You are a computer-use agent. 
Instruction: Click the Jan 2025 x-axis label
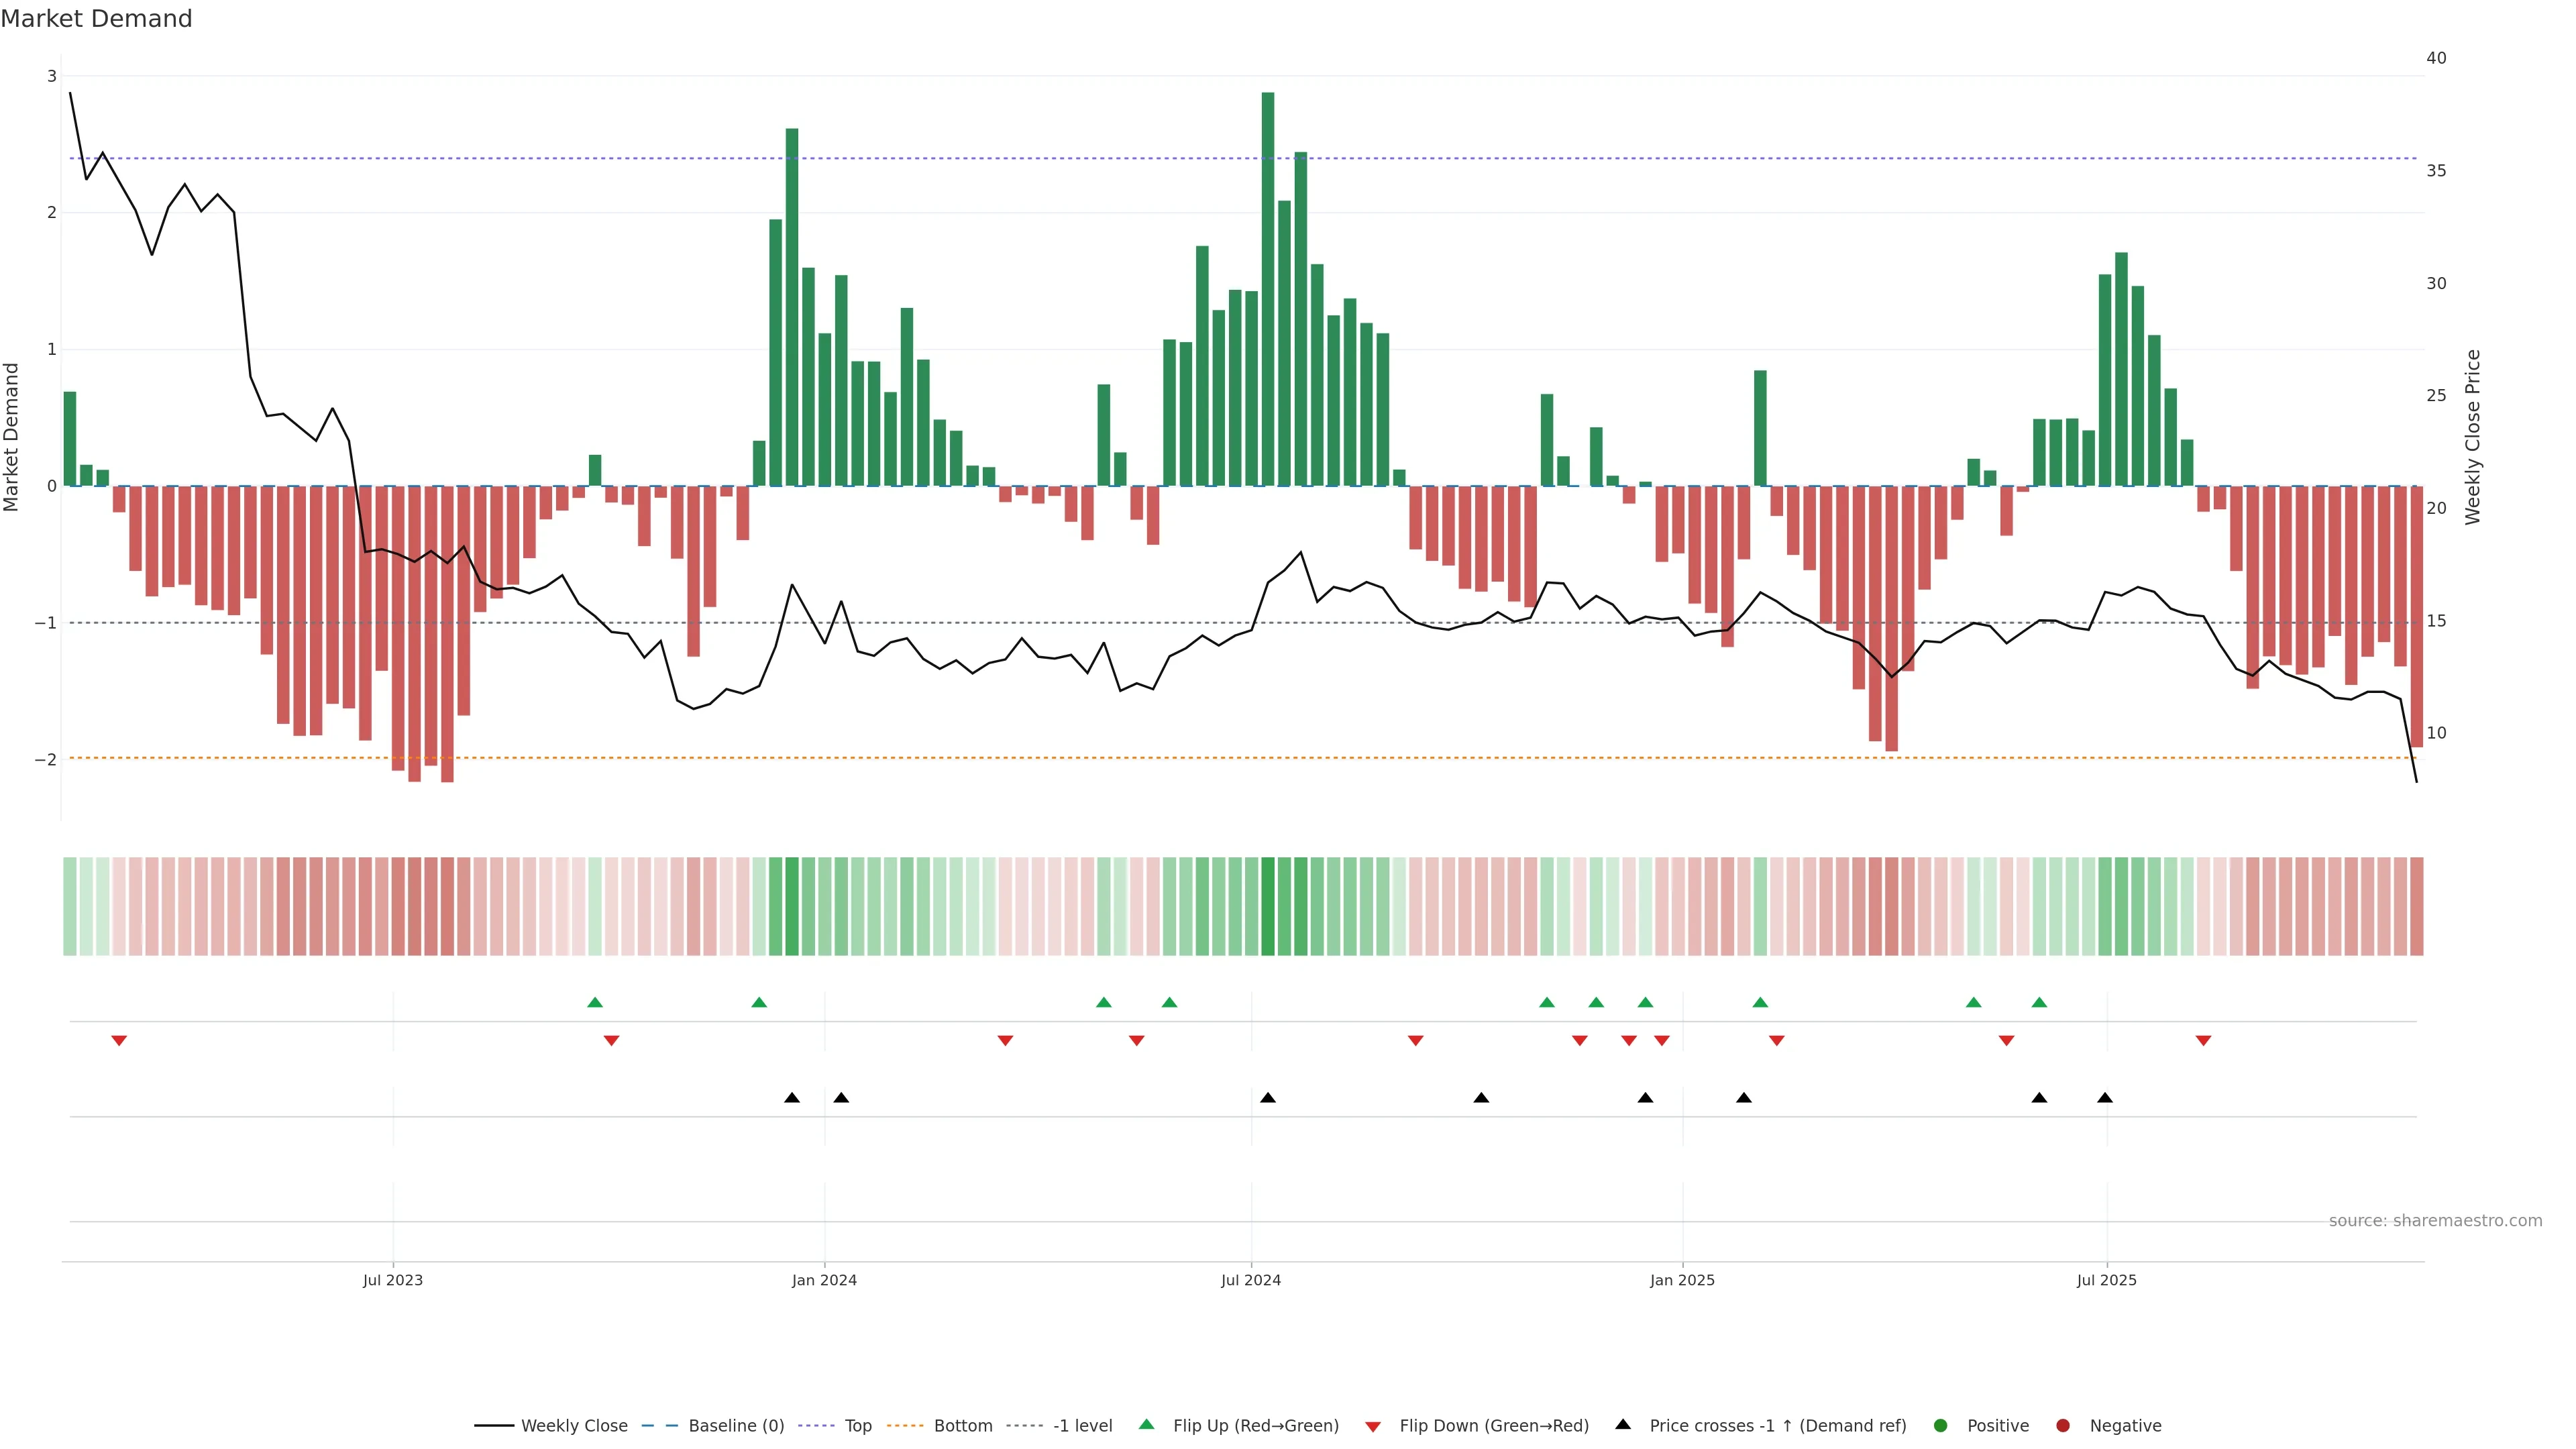(1682, 1280)
